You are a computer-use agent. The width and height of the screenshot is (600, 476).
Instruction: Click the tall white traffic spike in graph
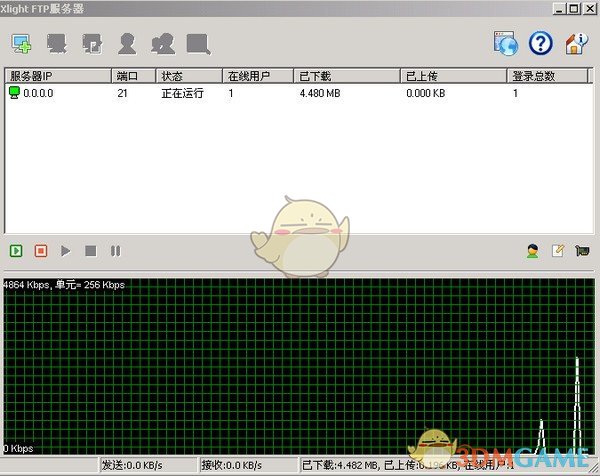(x=577, y=404)
